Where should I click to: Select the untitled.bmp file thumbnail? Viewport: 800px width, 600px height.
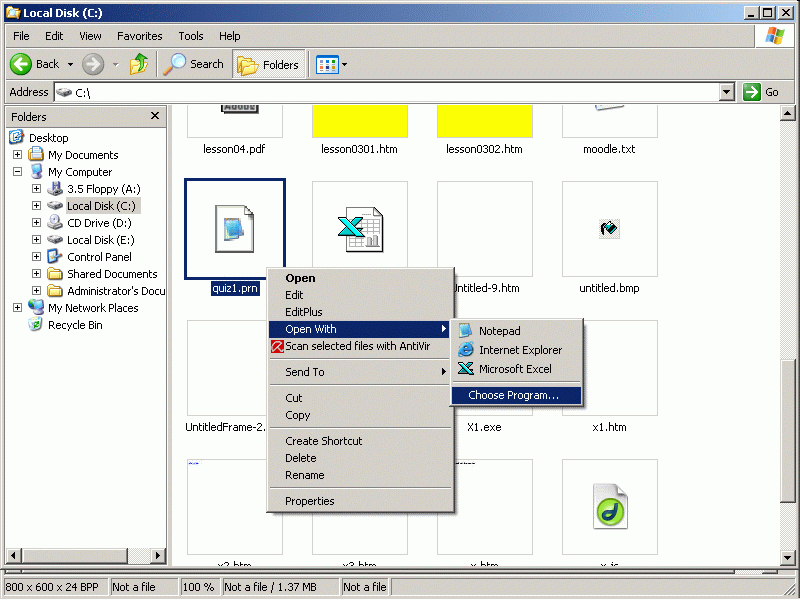pyautogui.click(x=609, y=229)
